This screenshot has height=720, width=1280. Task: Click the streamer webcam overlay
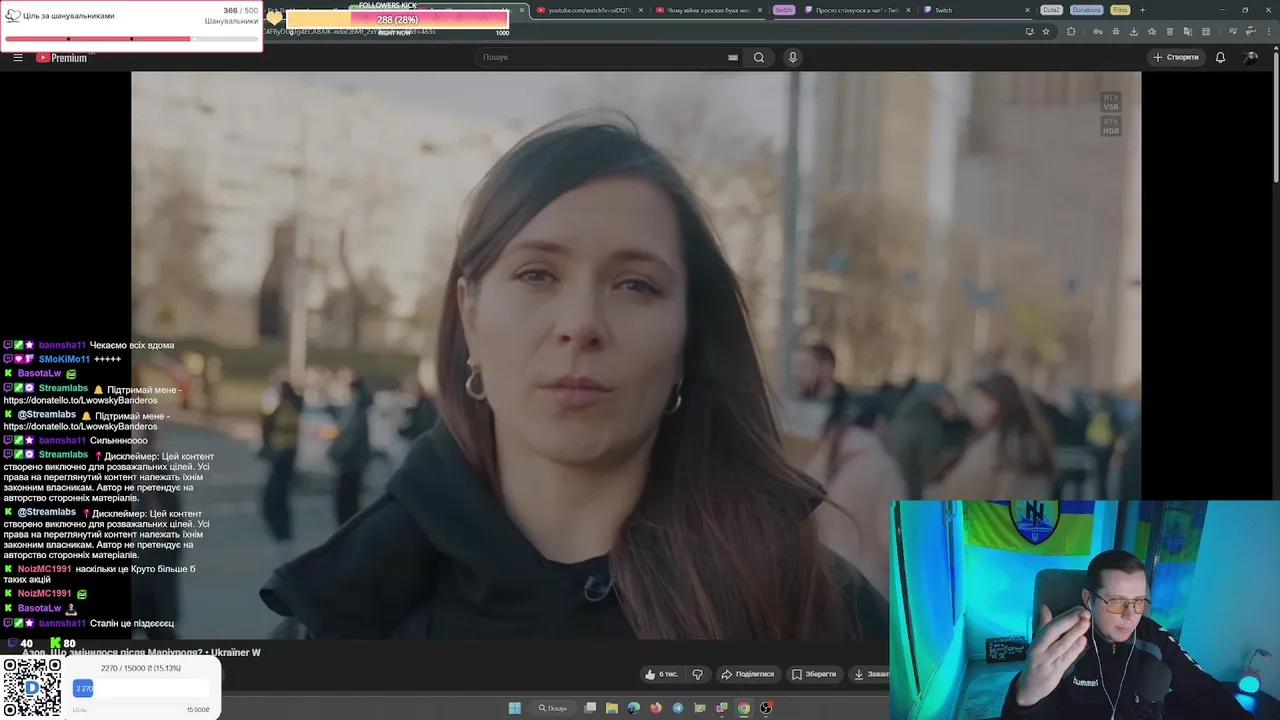(1085, 610)
